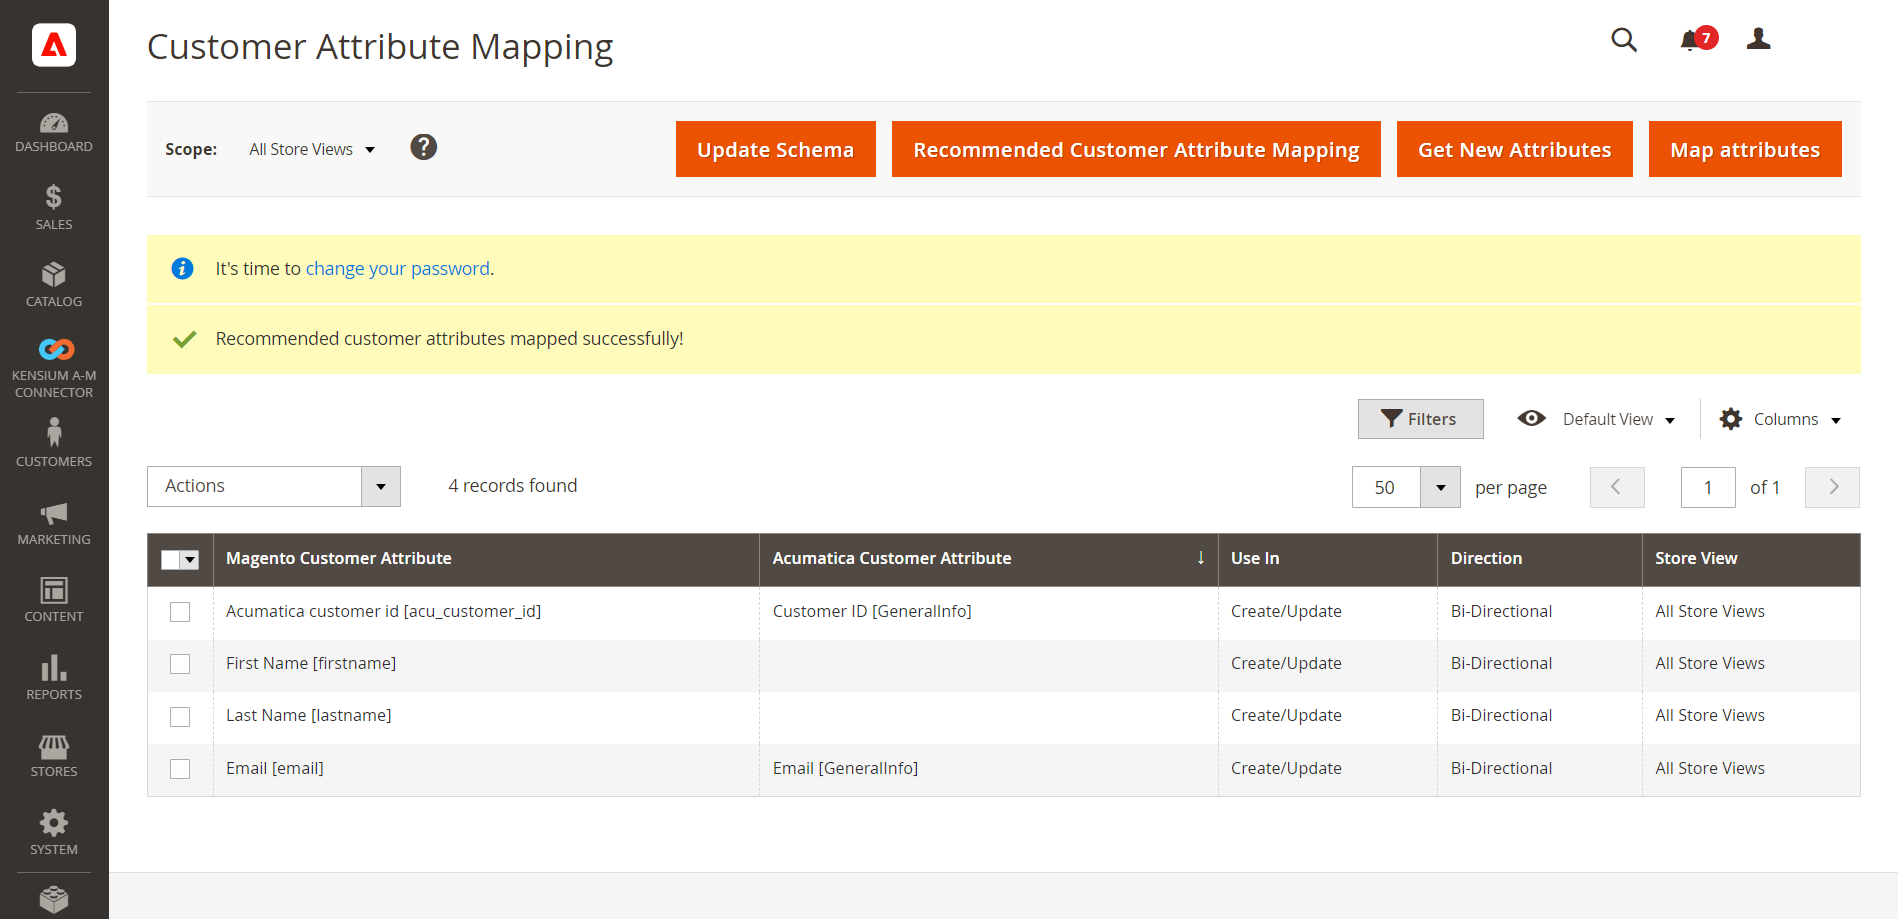Sort by Use In column header
The width and height of the screenshot is (1898, 919).
click(x=1328, y=559)
